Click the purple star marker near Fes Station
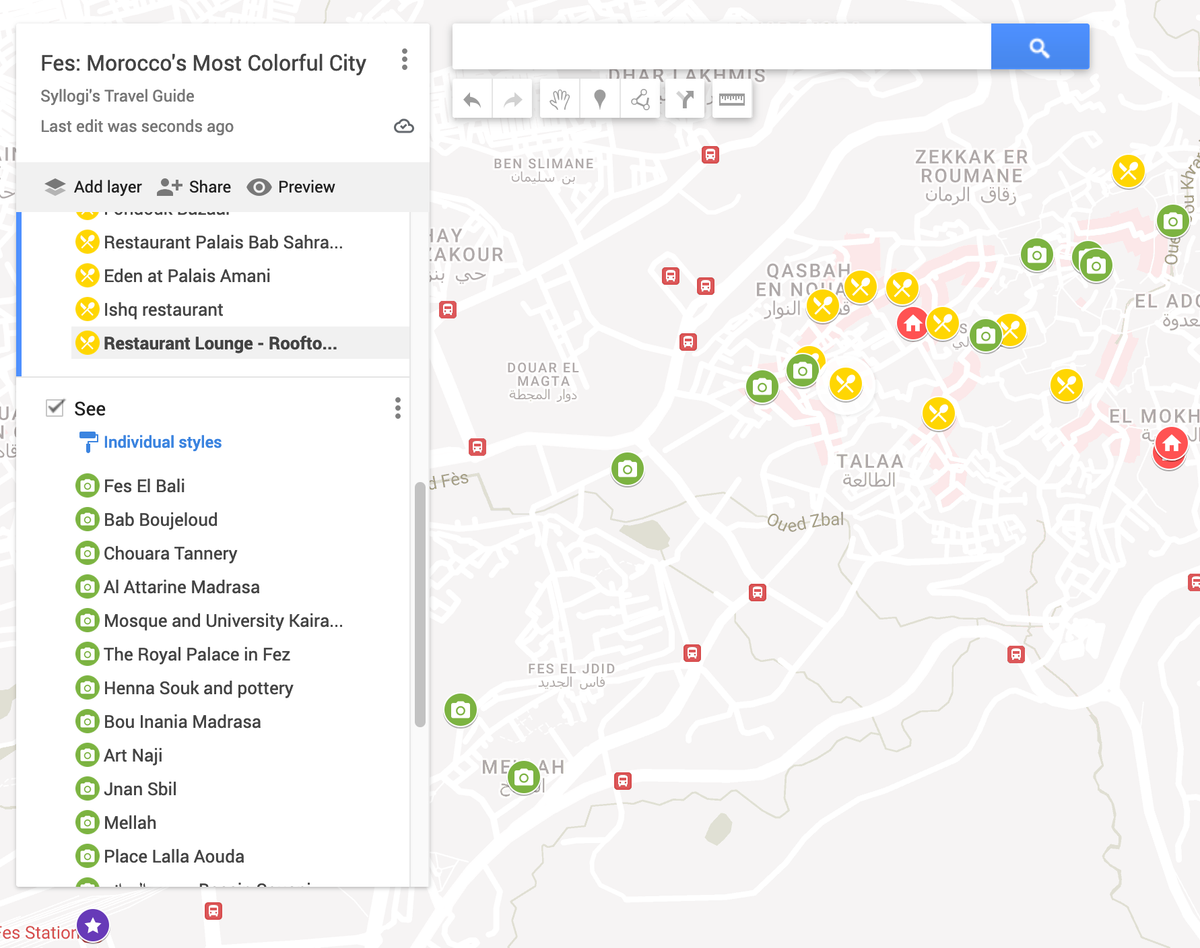The width and height of the screenshot is (1200, 948). pos(93,926)
